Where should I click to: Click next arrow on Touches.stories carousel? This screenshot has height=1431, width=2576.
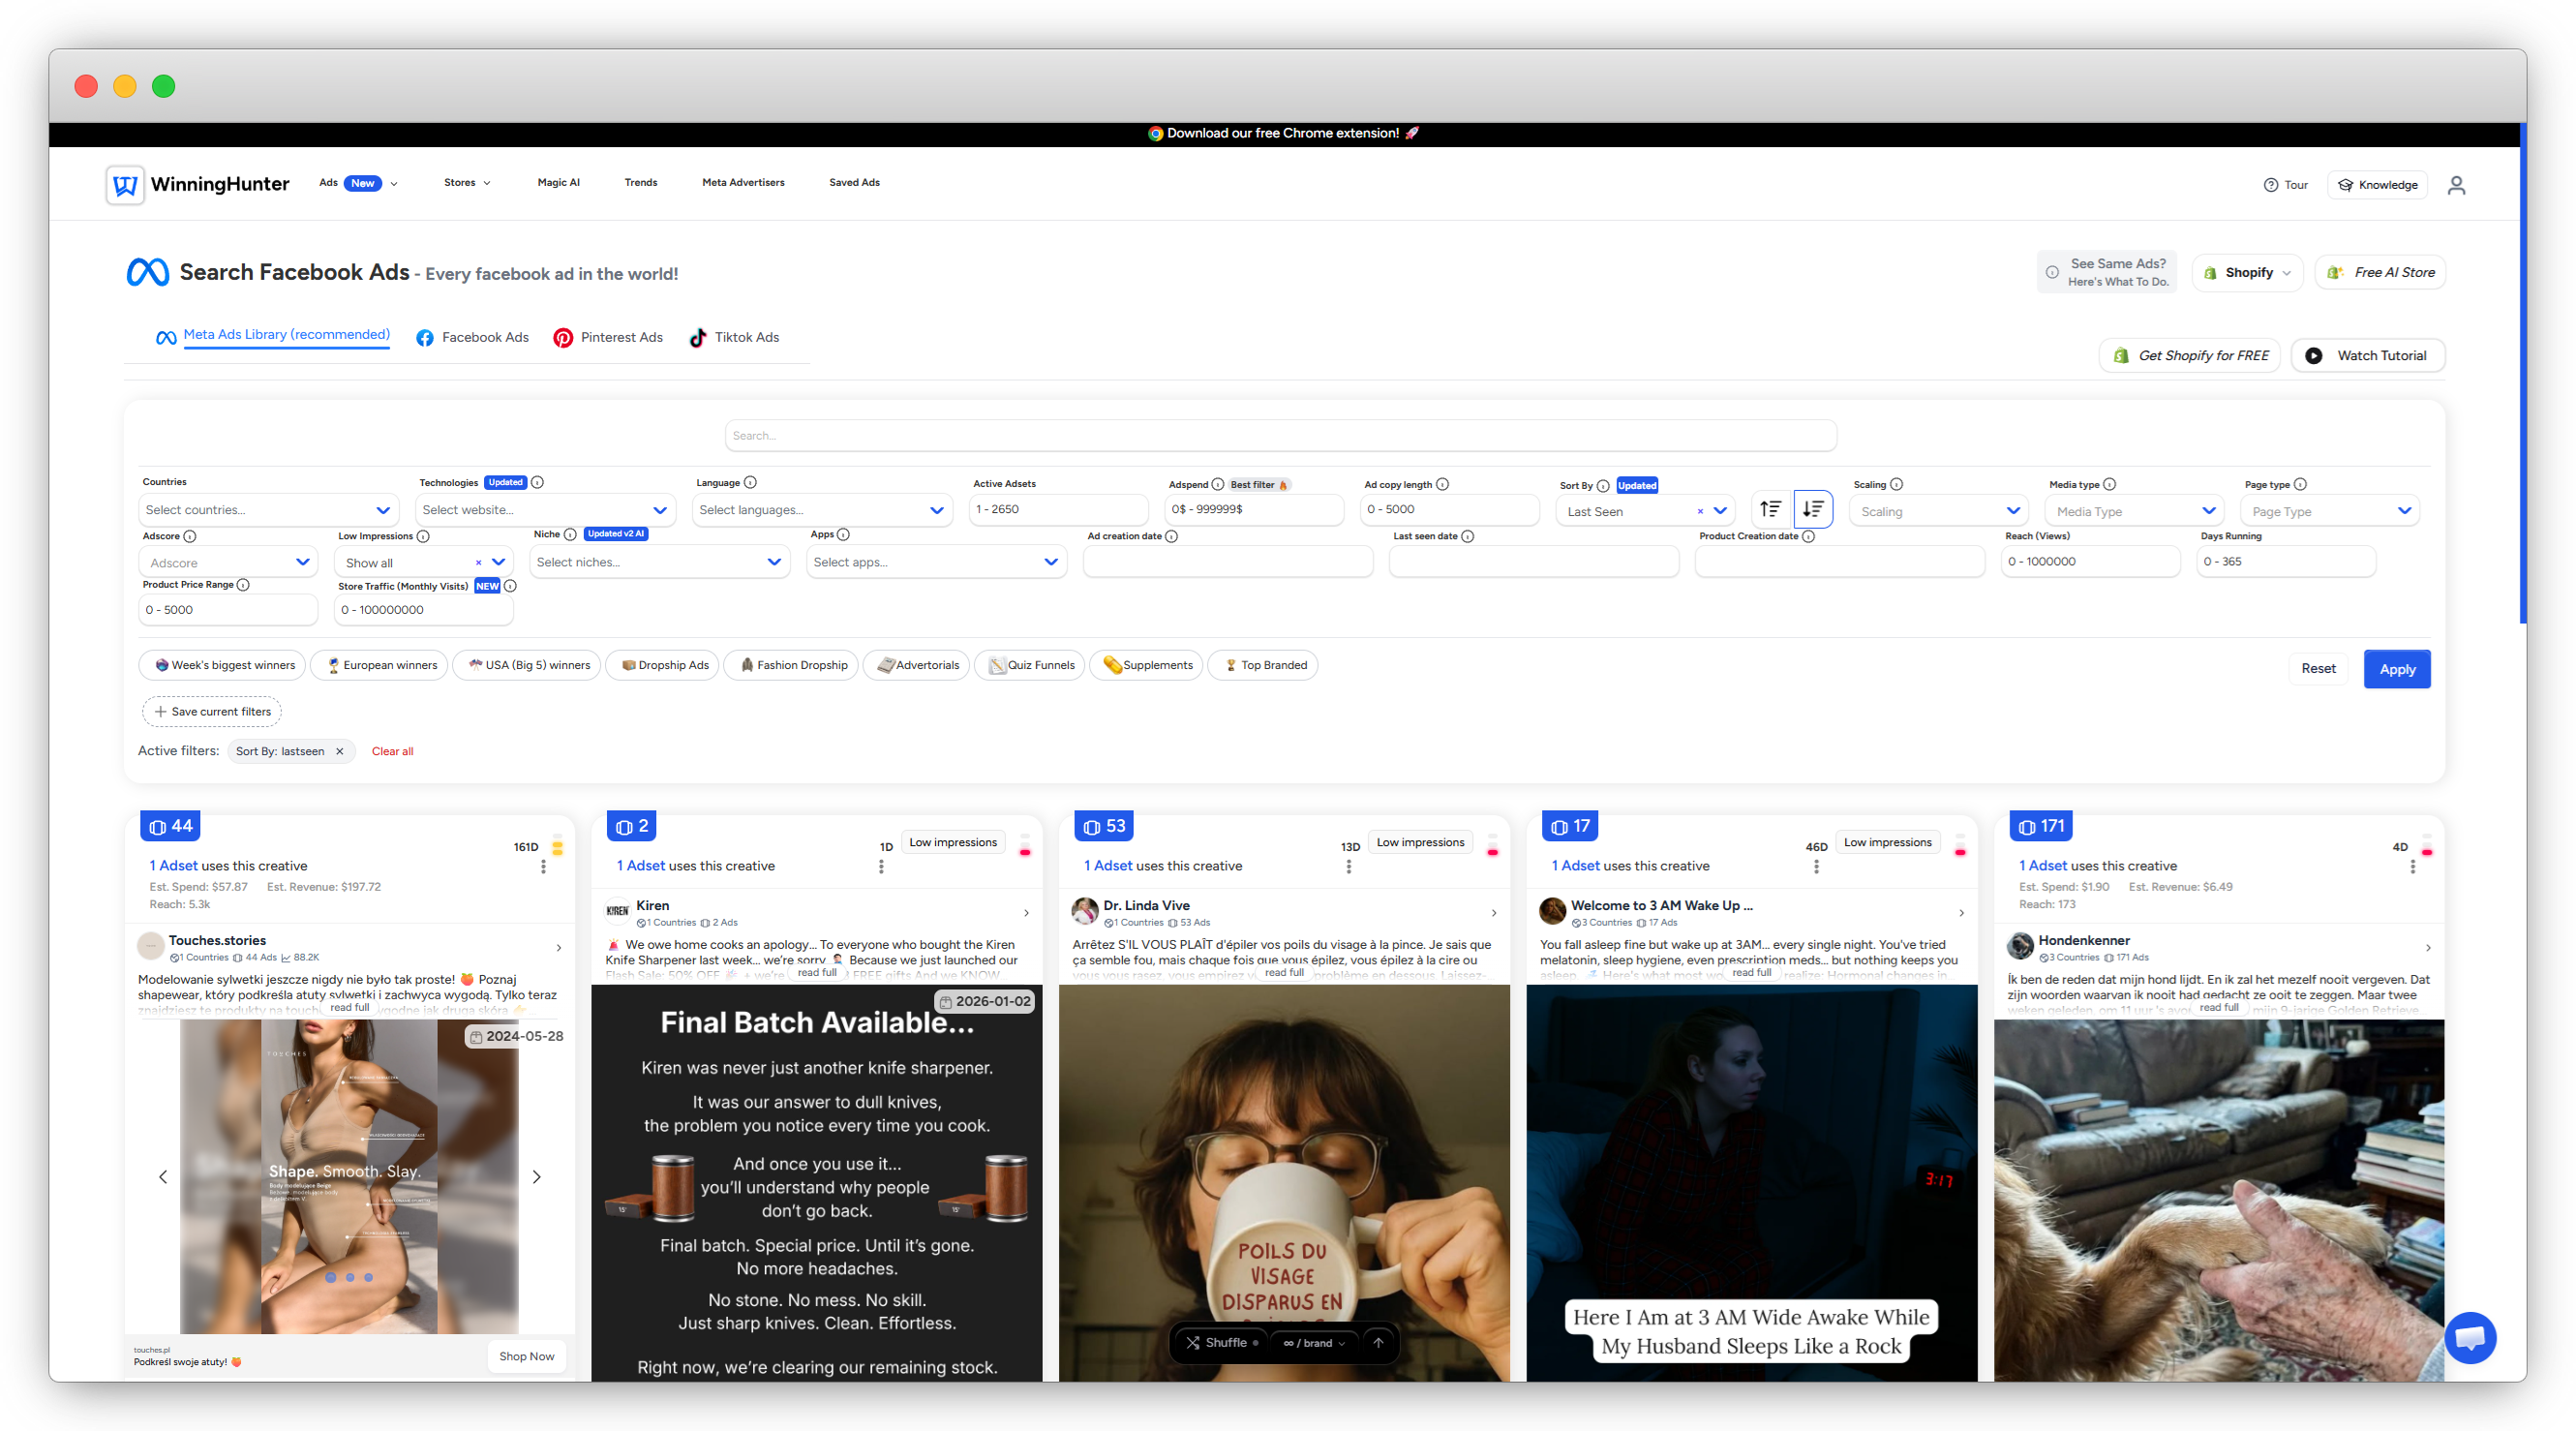[x=536, y=1177]
